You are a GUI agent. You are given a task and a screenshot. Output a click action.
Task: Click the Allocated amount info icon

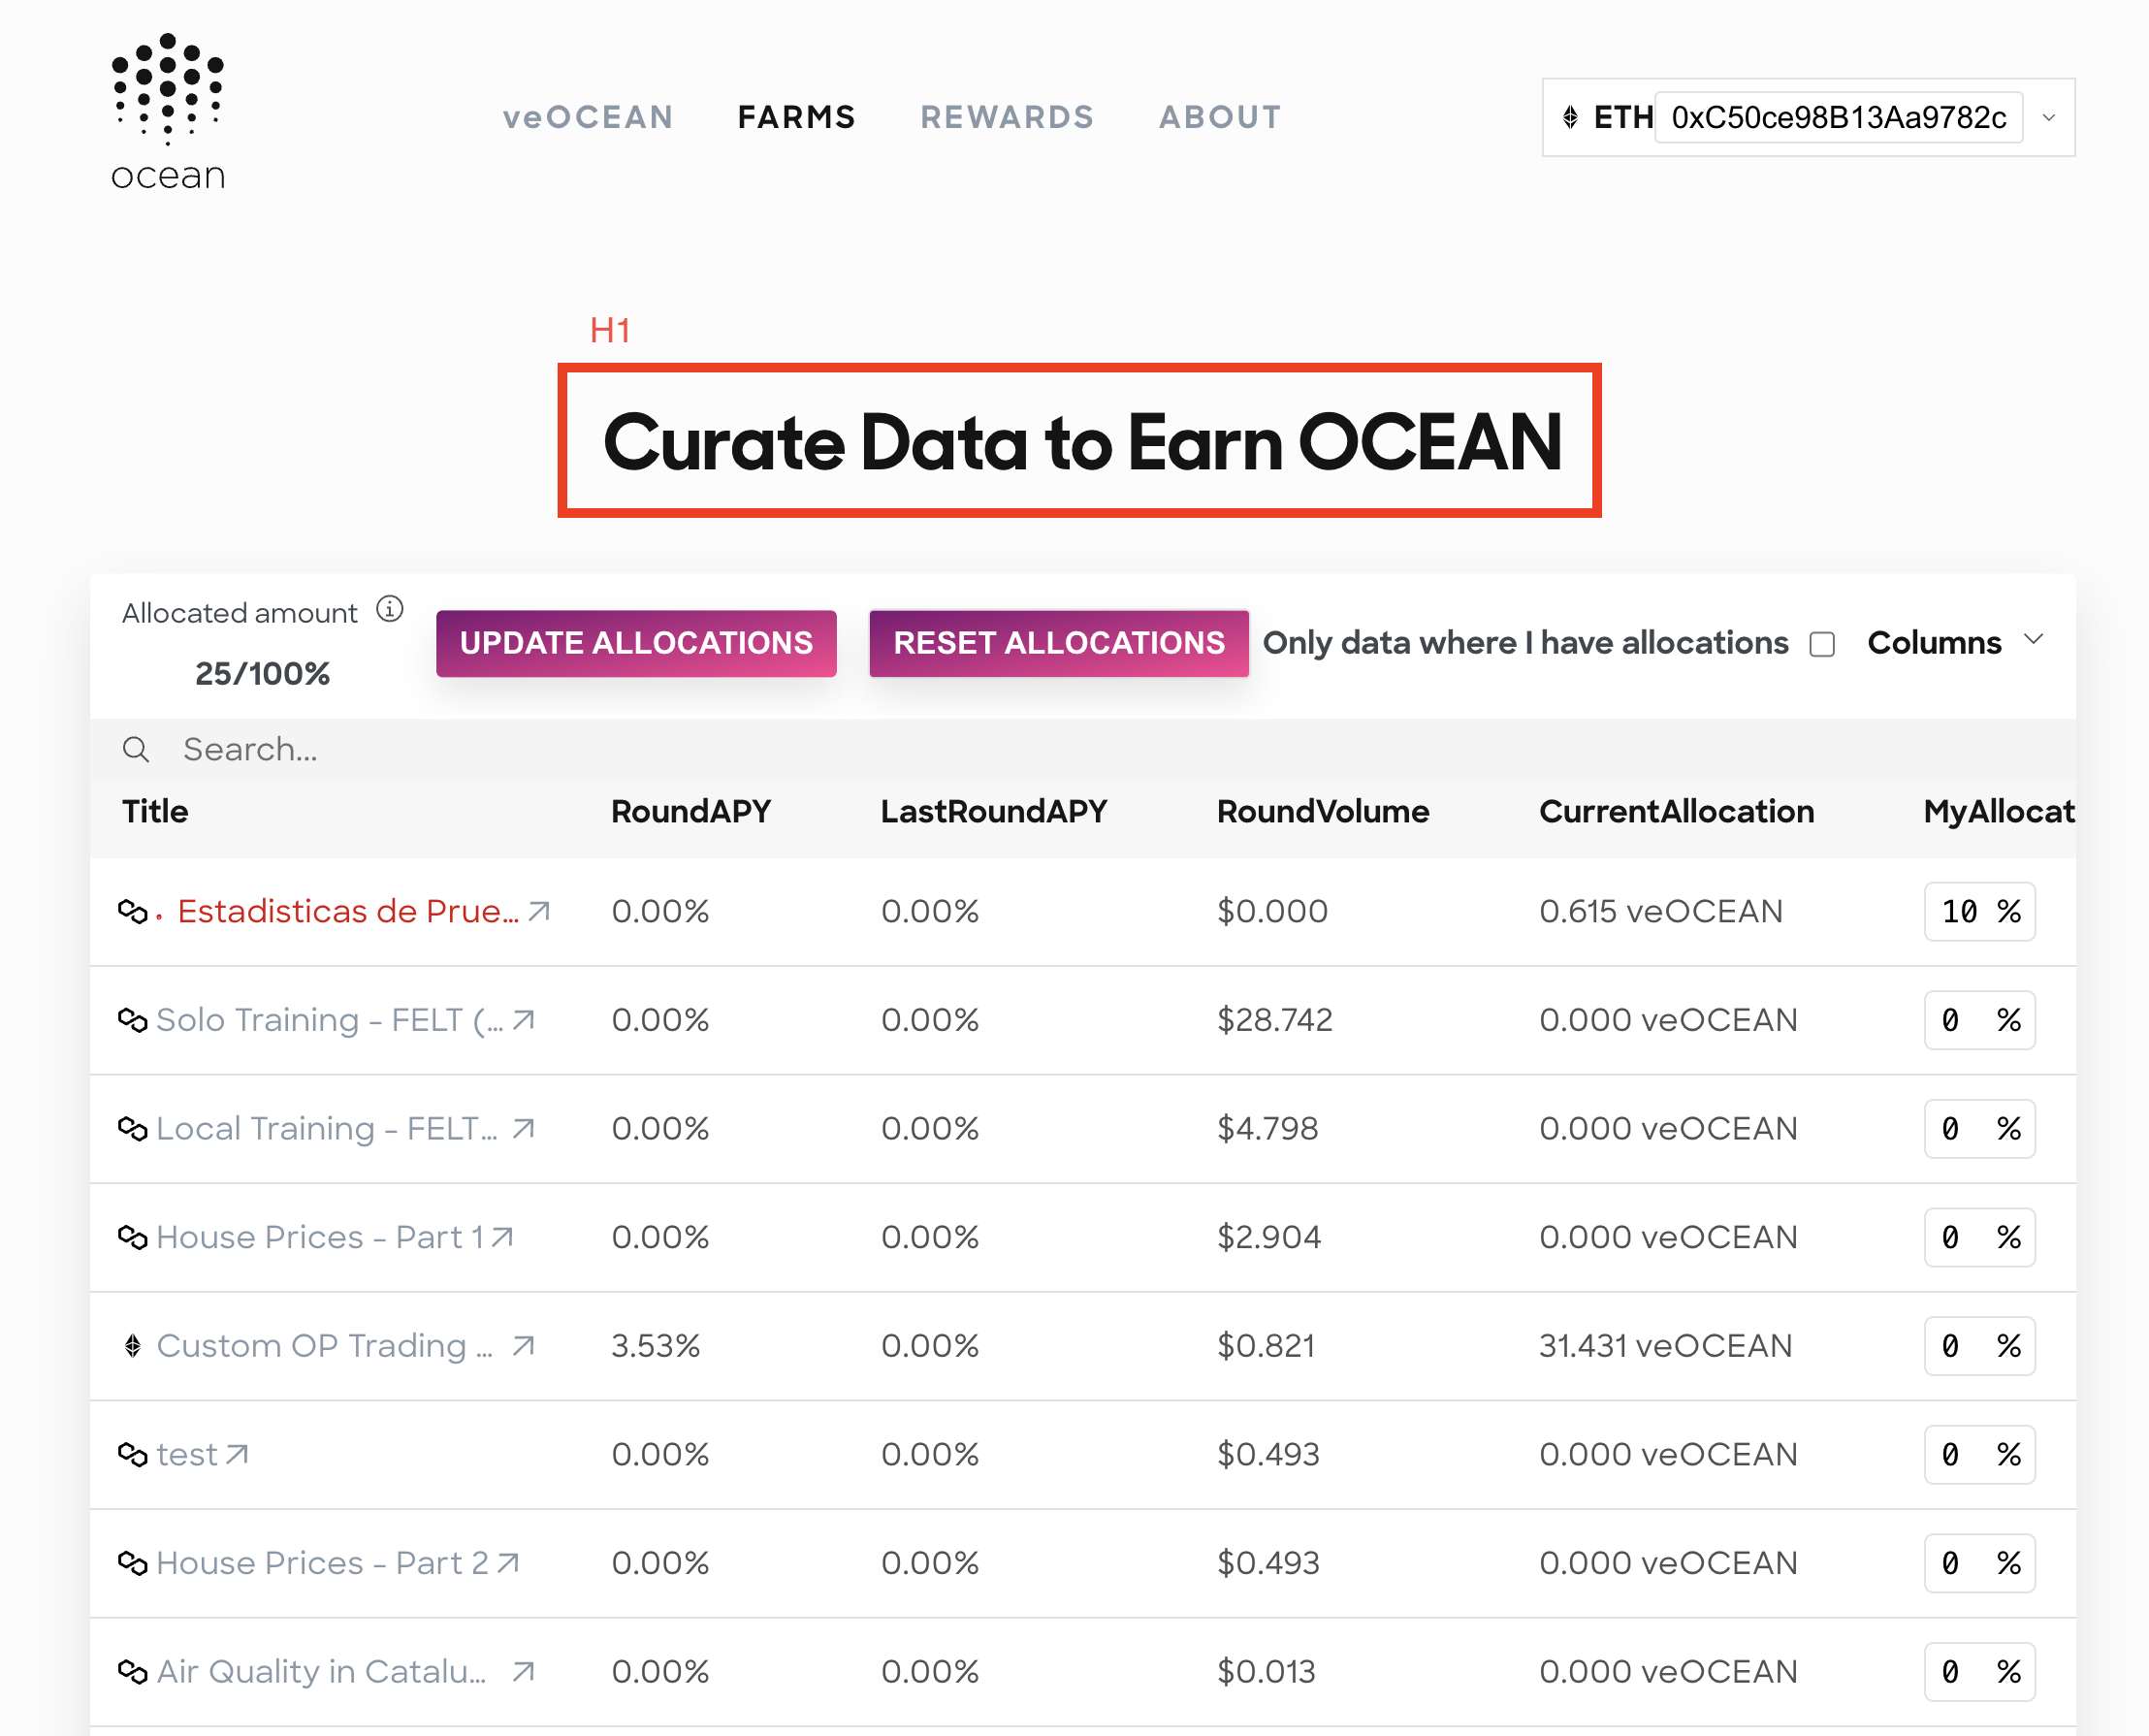[389, 610]
